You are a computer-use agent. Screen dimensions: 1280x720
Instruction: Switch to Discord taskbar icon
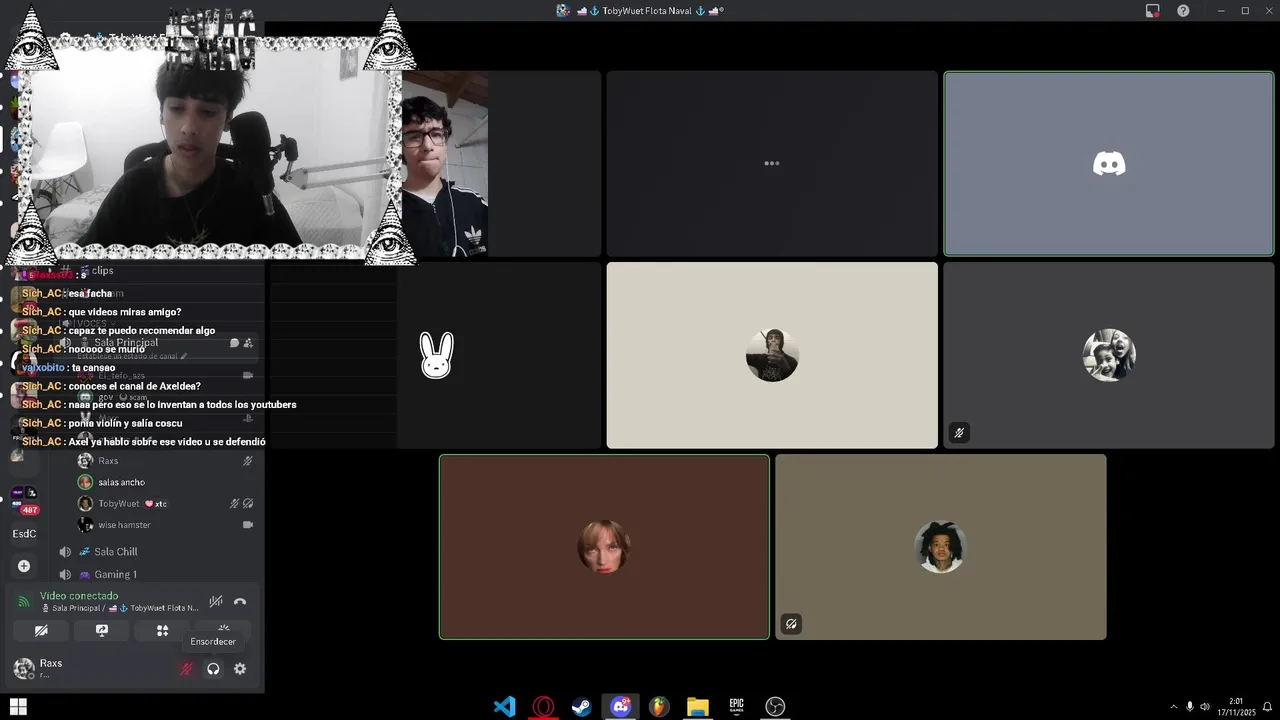pos(620,707)
